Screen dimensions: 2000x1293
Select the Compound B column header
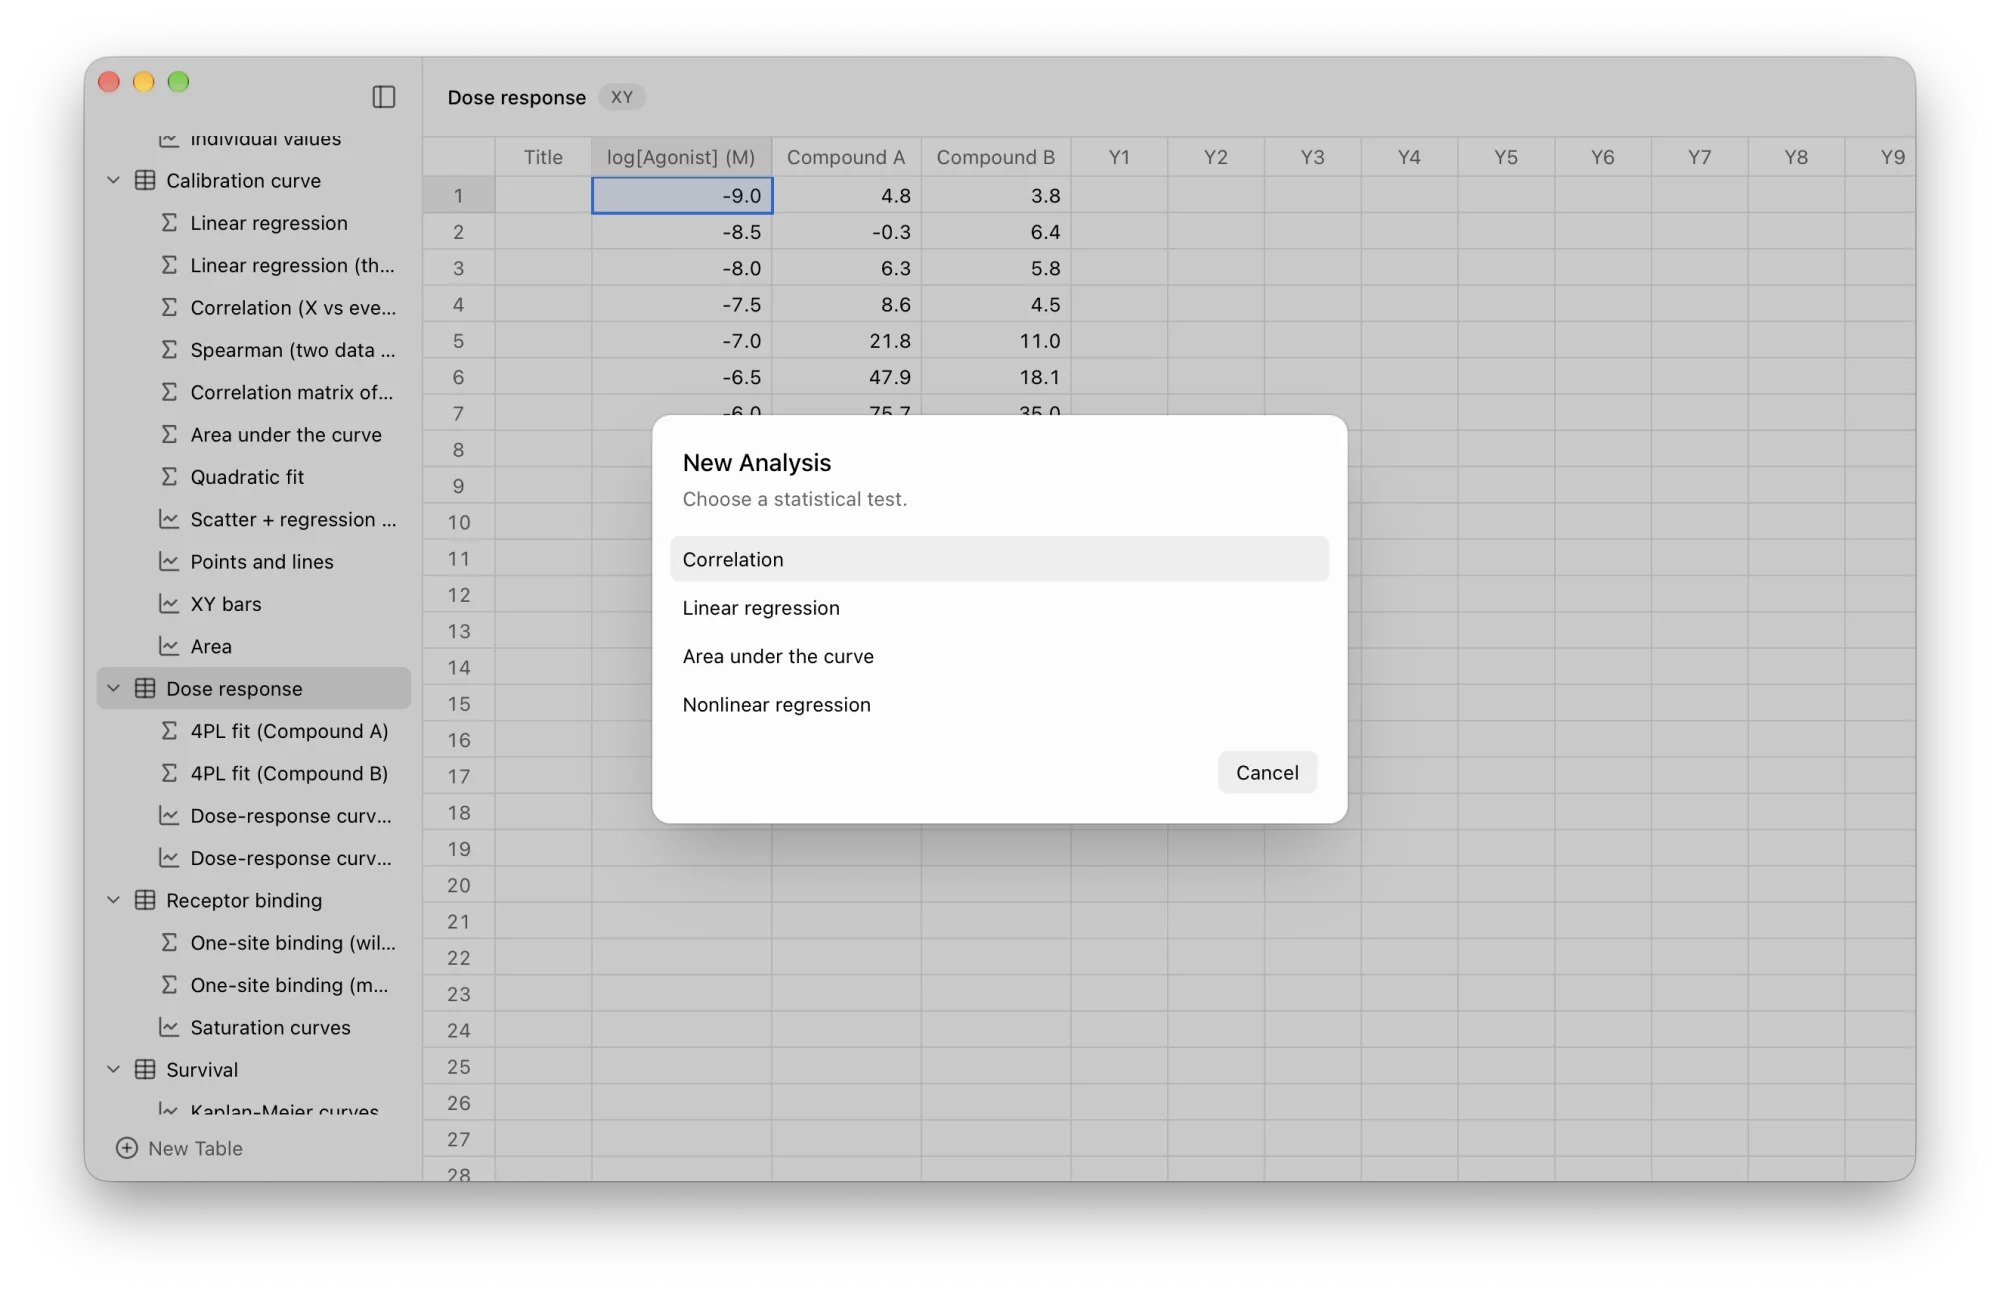click(x=996, y=158)
